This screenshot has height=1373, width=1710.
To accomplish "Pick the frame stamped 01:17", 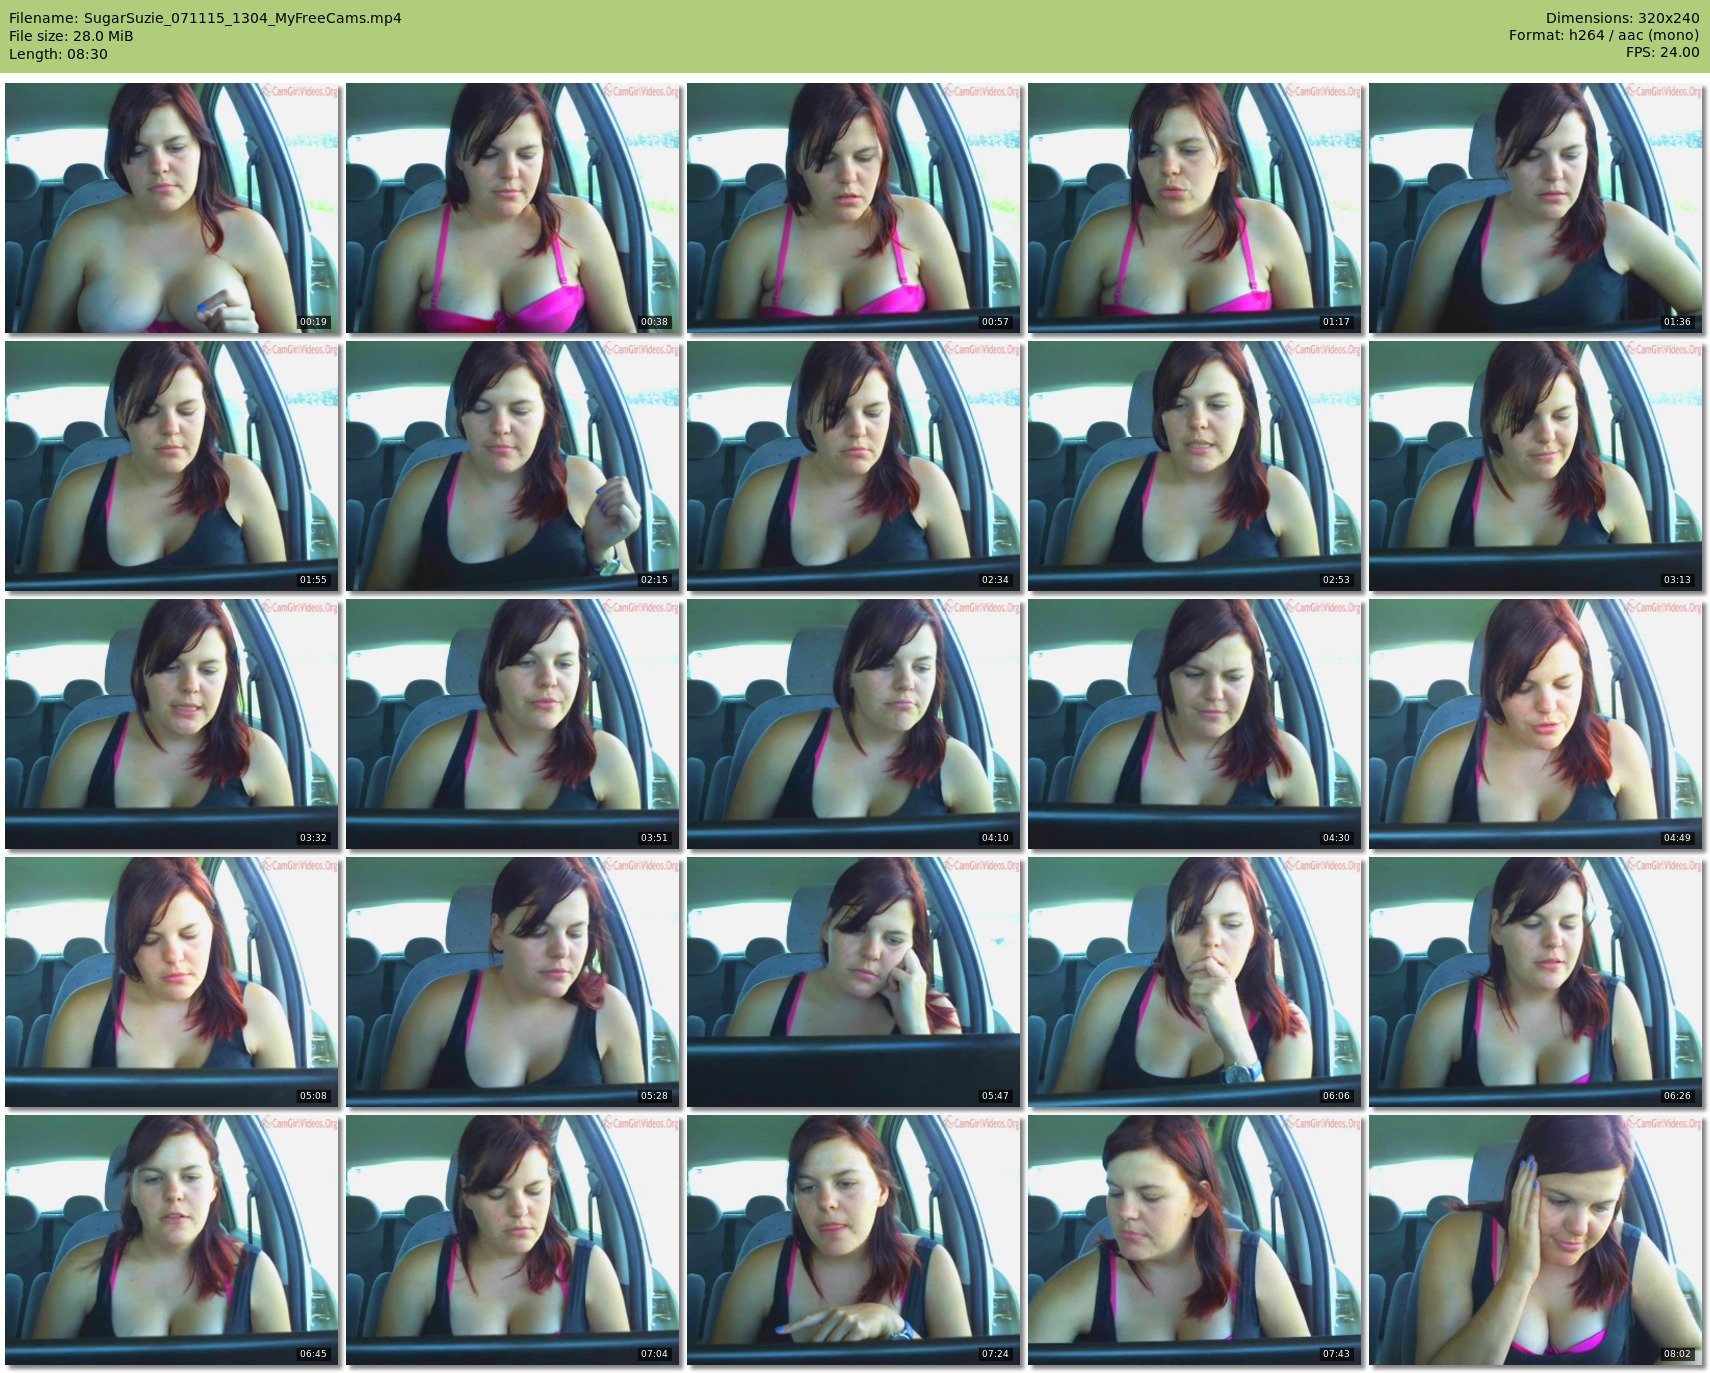I will [1195, 208].
